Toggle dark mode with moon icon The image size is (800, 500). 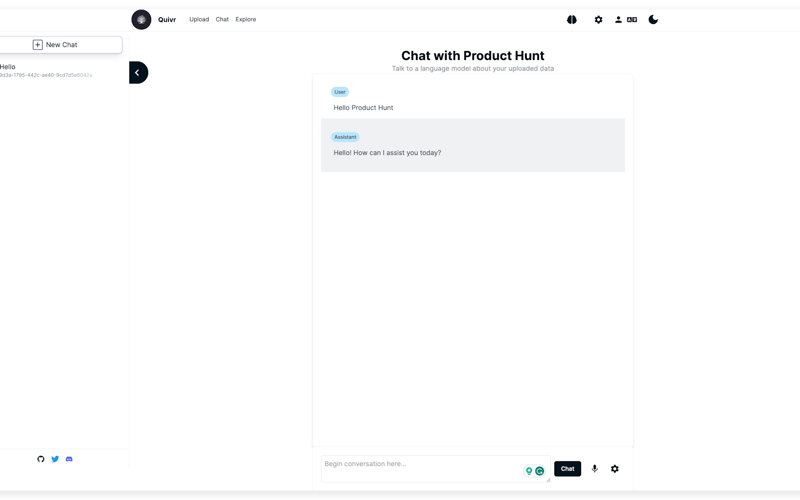click(x=653, y=20)
